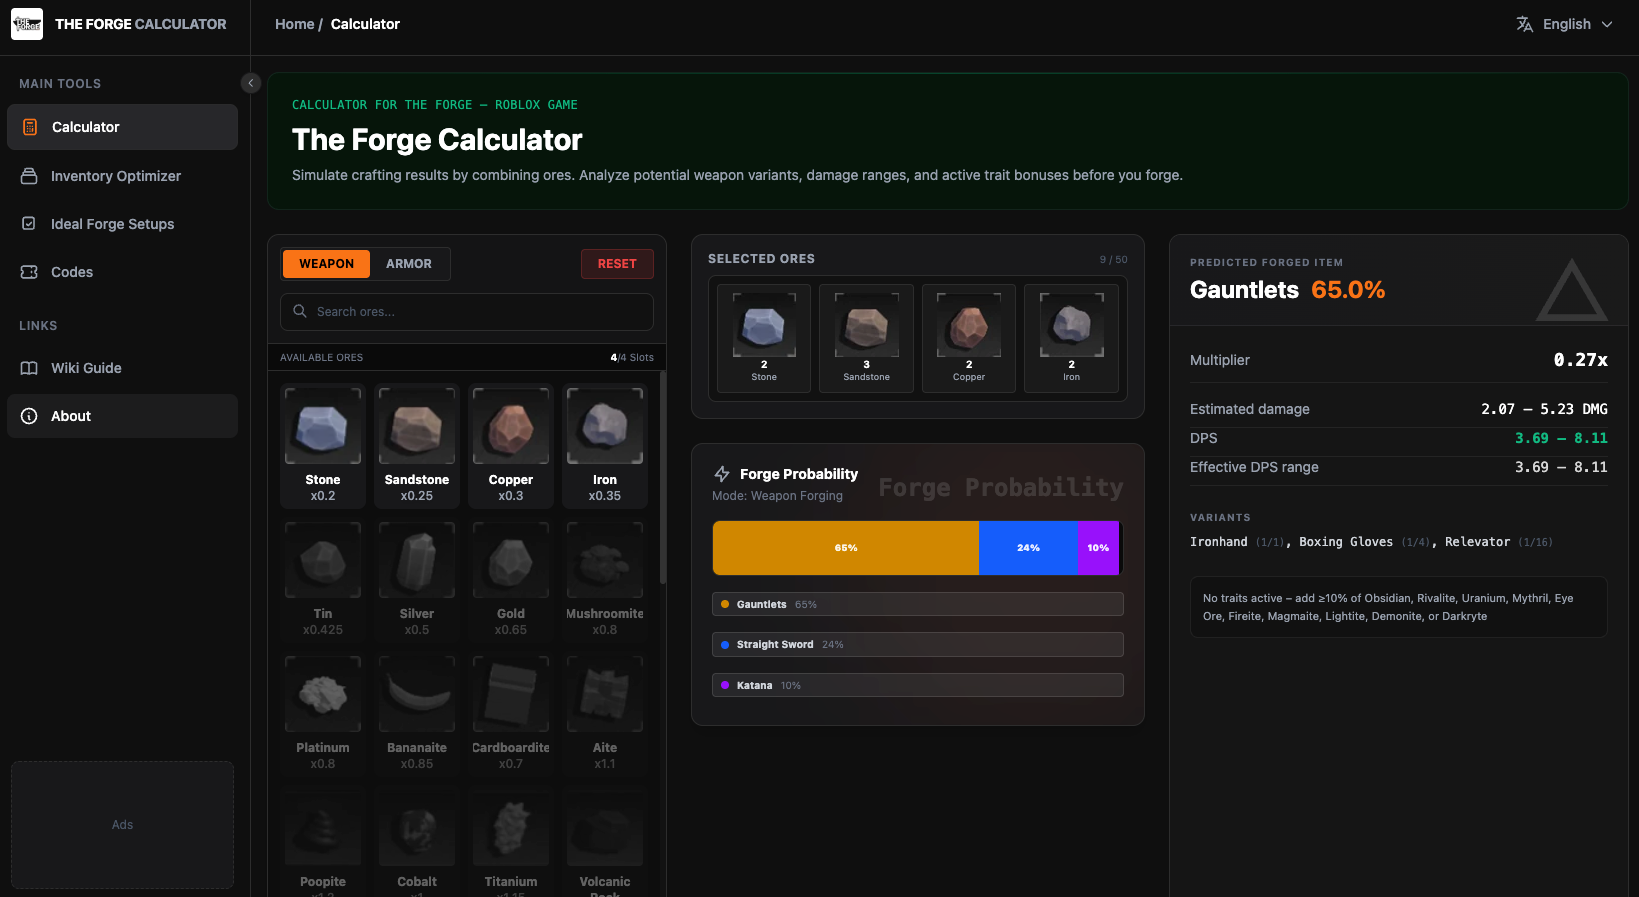Click the Inventory Optimizer icon
Viewport: 1639px width, 897px height.
click(x=29, y=176)
